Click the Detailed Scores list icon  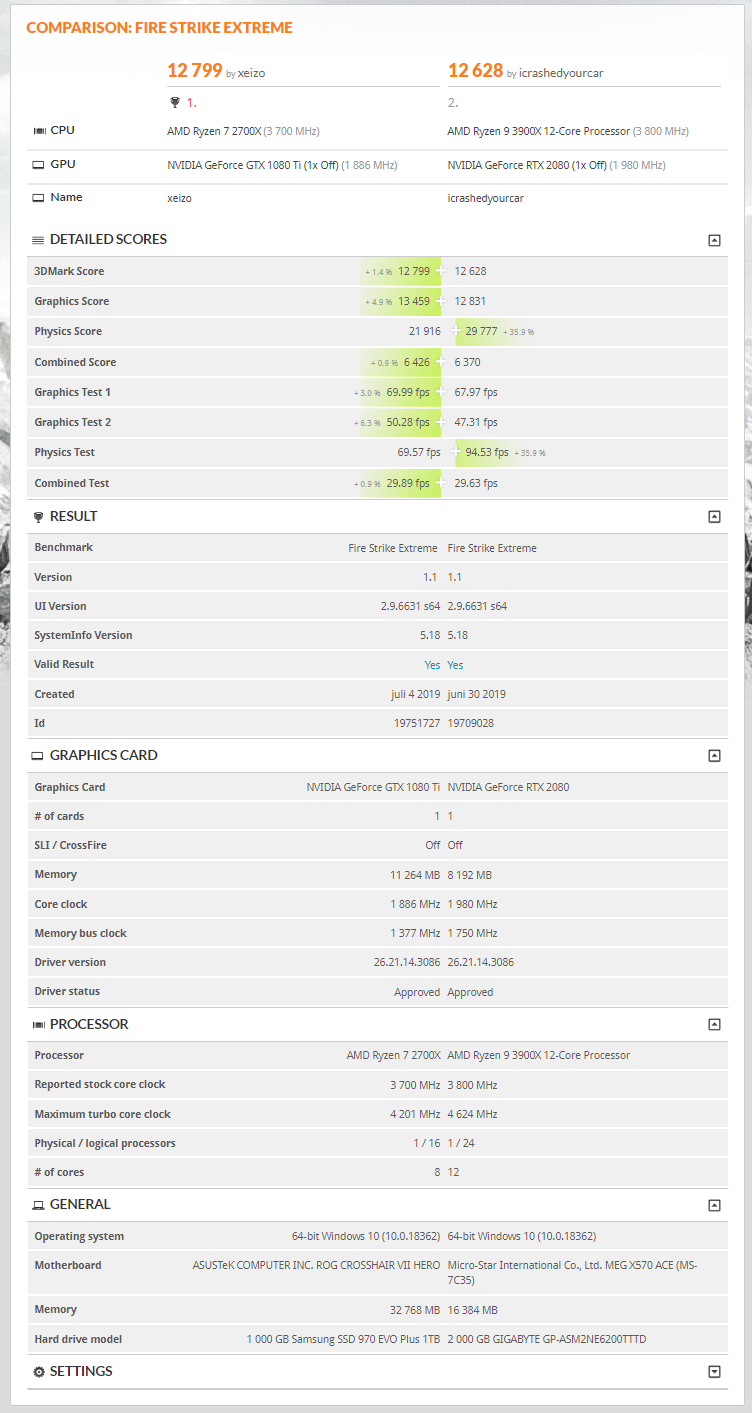pos(38,240)
